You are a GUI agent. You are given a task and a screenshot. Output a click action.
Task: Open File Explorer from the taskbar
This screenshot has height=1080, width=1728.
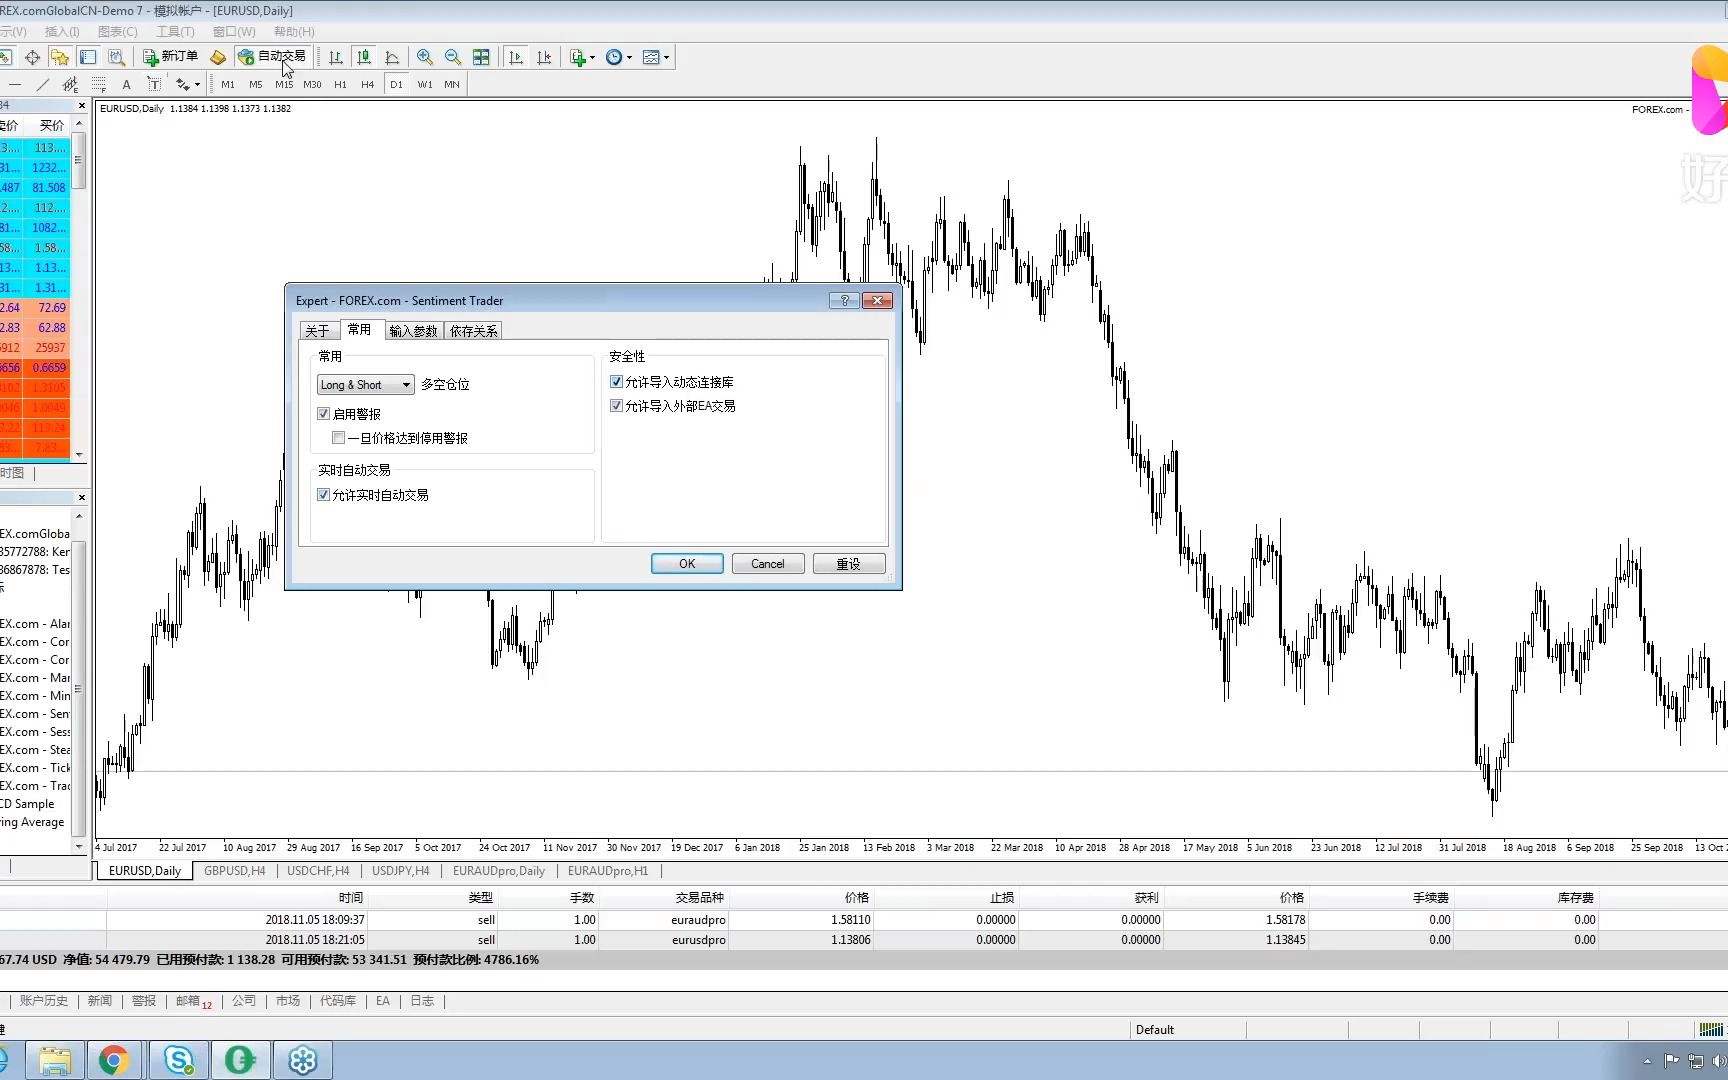click(53, 1060)
